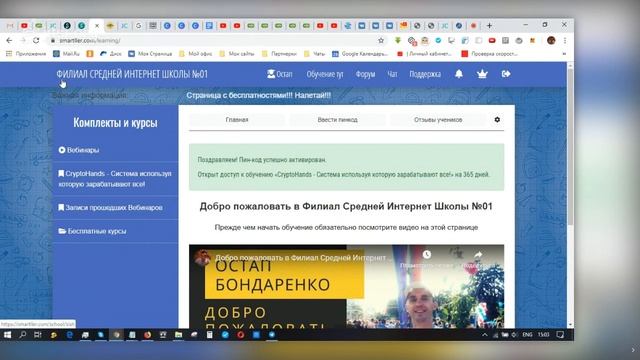Open the notifications bell icon
Screen dimensions: 640x360
[459, 74]
